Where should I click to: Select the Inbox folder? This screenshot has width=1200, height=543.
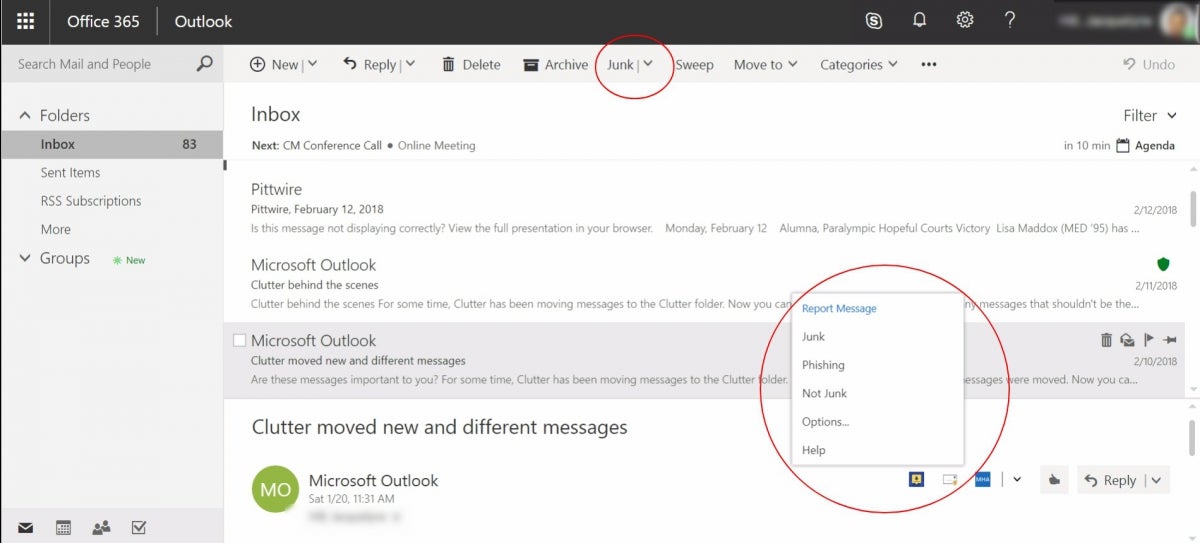tap(112, 144)
